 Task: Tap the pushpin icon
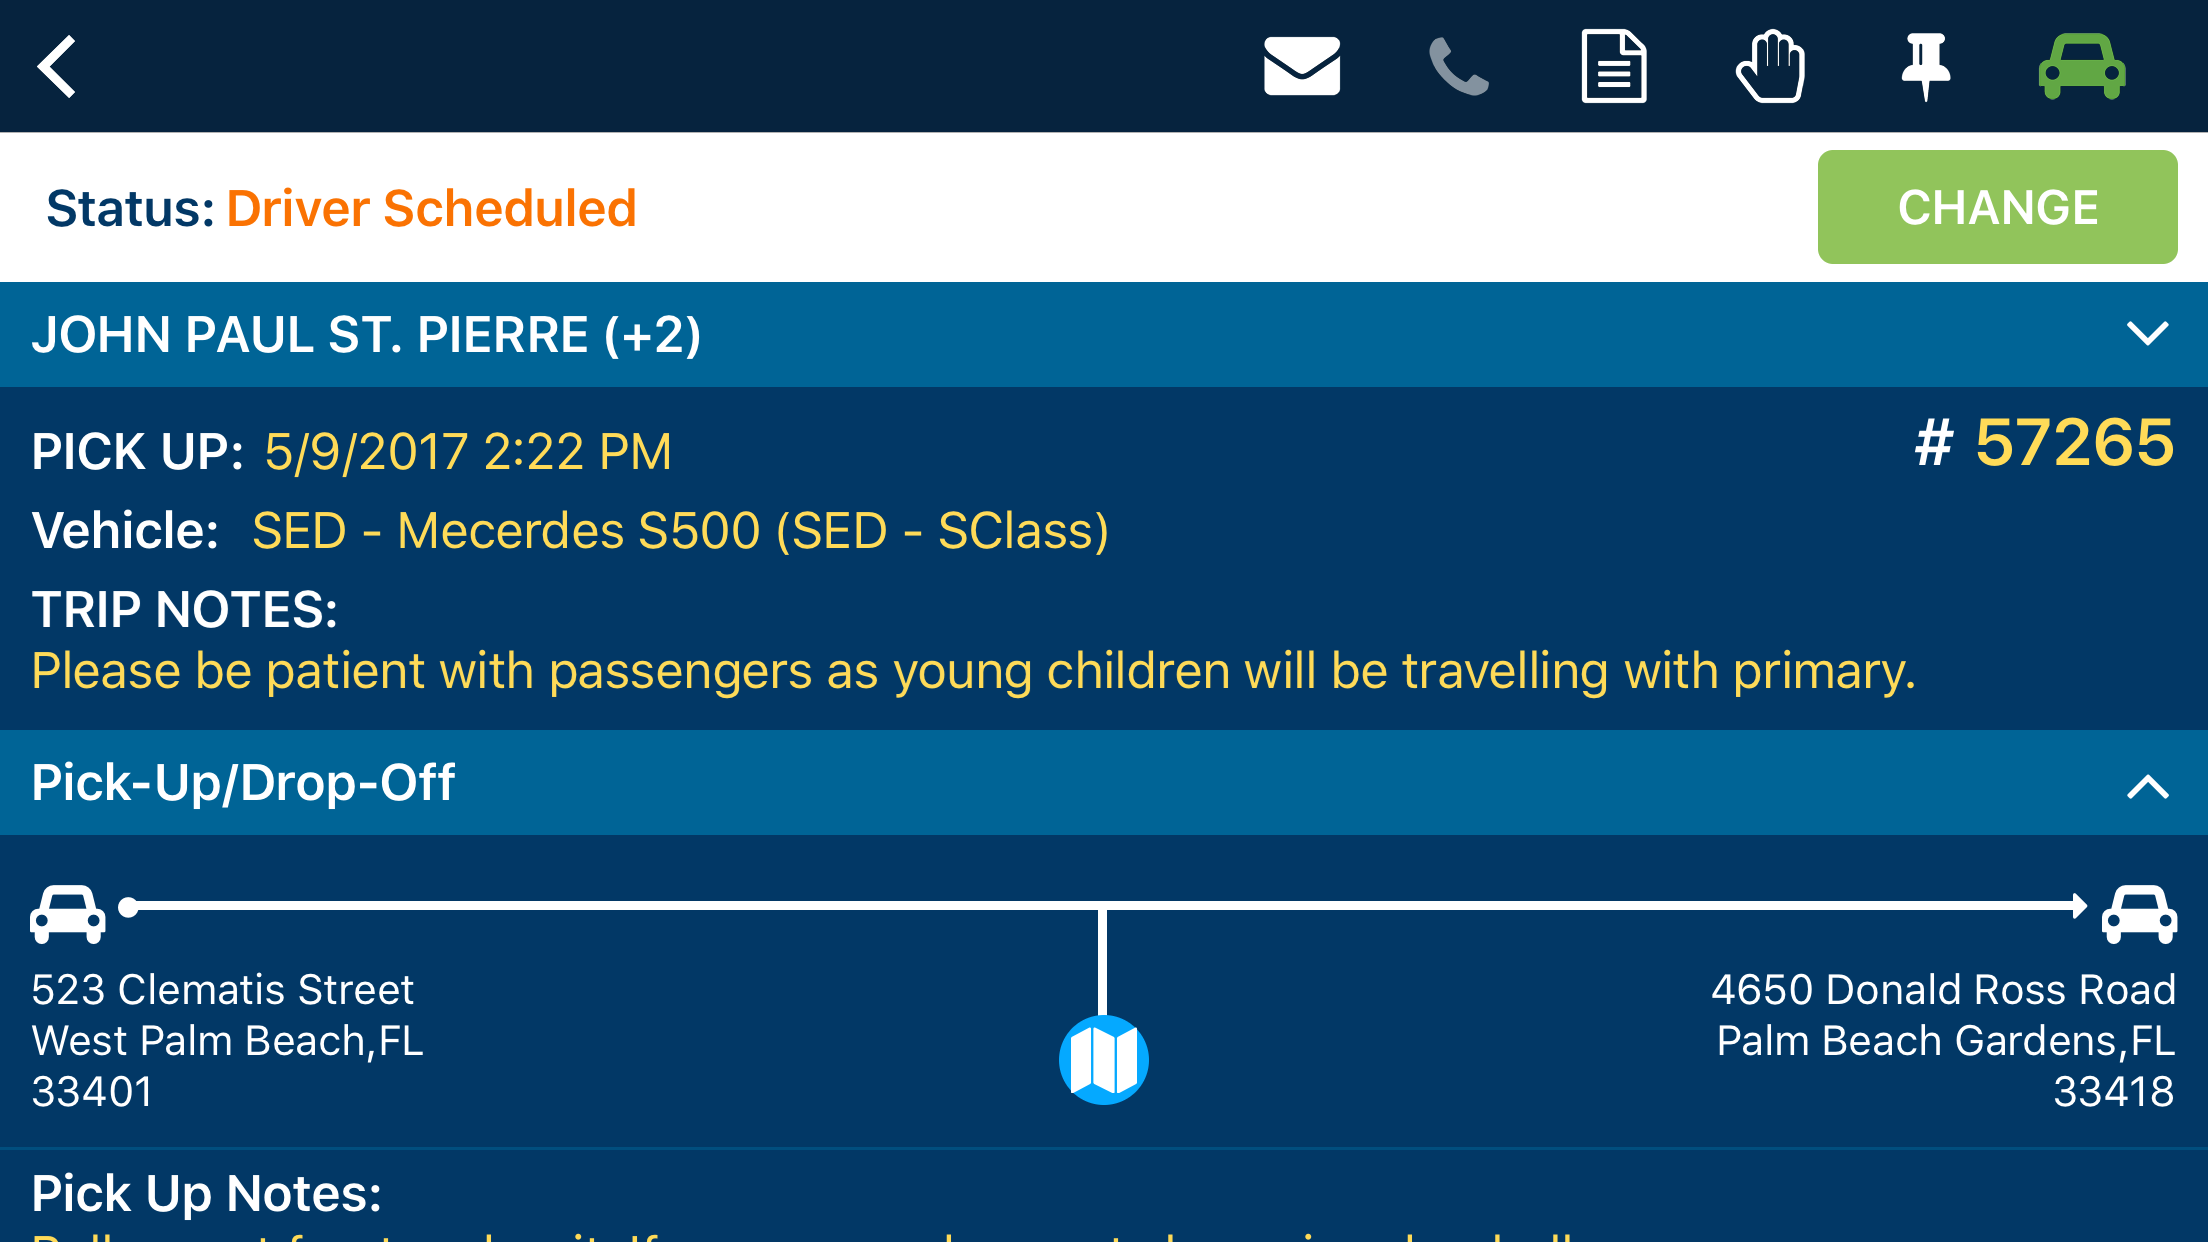click(1925, 65)
